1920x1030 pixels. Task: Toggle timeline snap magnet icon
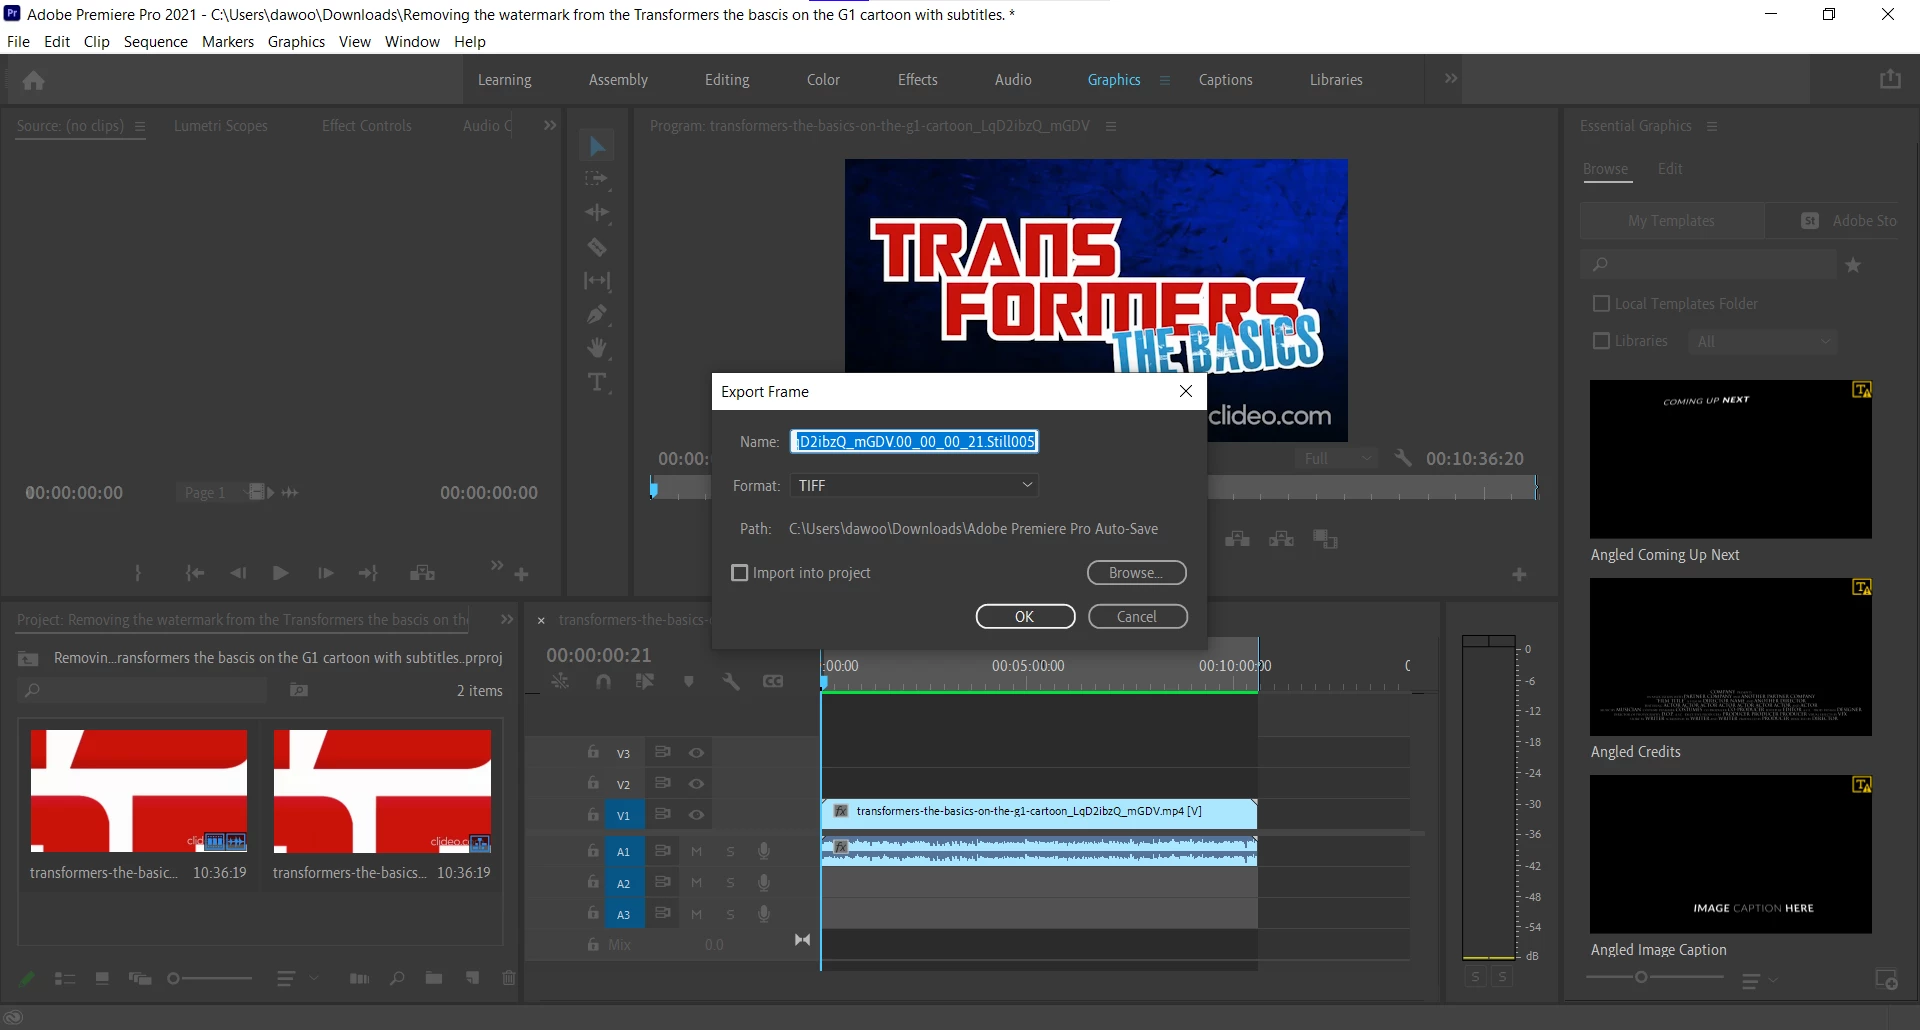tap(603, 681)
